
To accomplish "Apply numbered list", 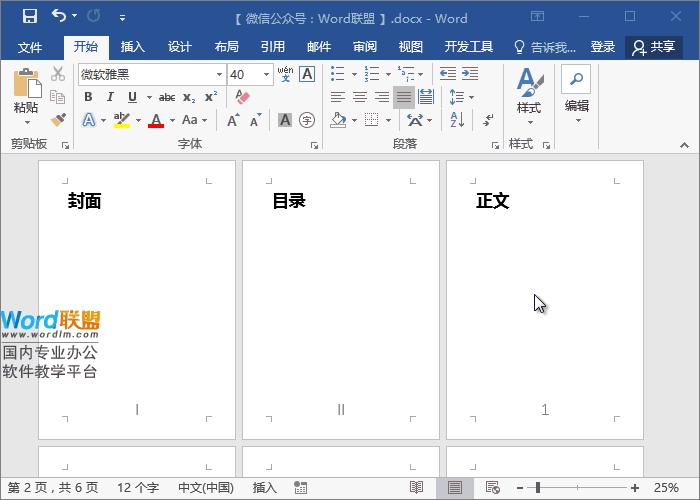I will [372, 74].
